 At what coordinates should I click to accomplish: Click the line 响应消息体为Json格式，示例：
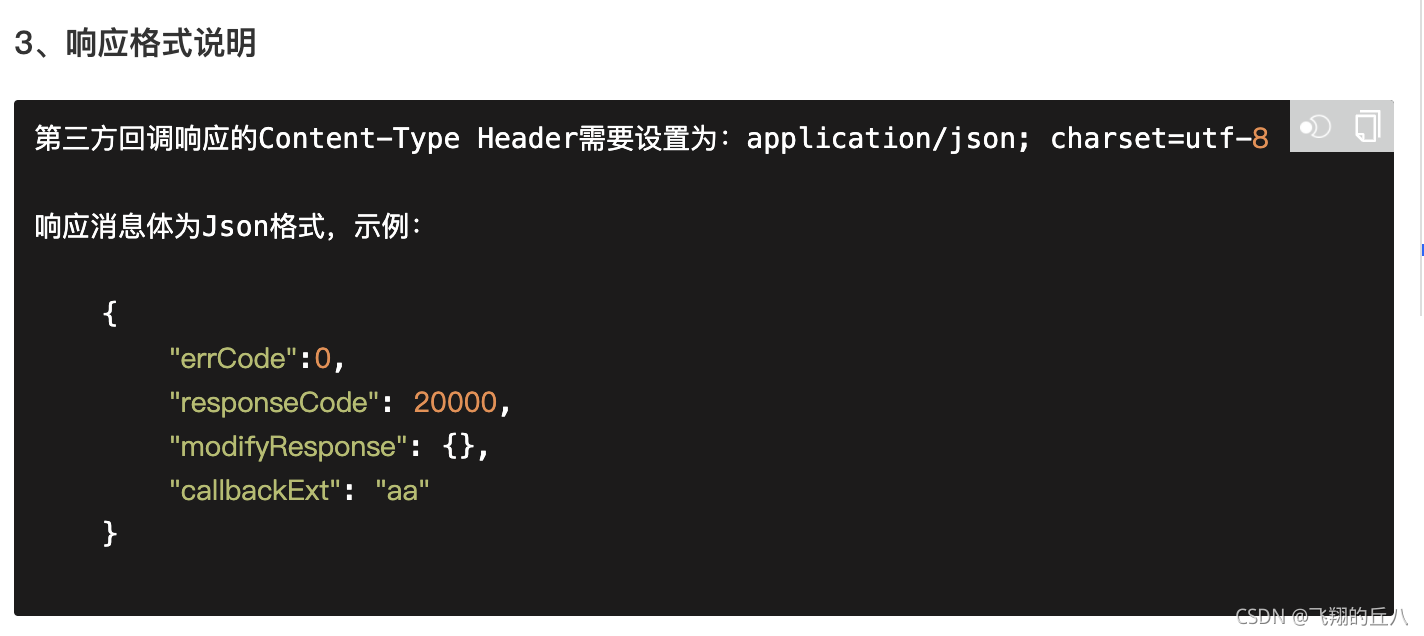[x=229, y=227]
